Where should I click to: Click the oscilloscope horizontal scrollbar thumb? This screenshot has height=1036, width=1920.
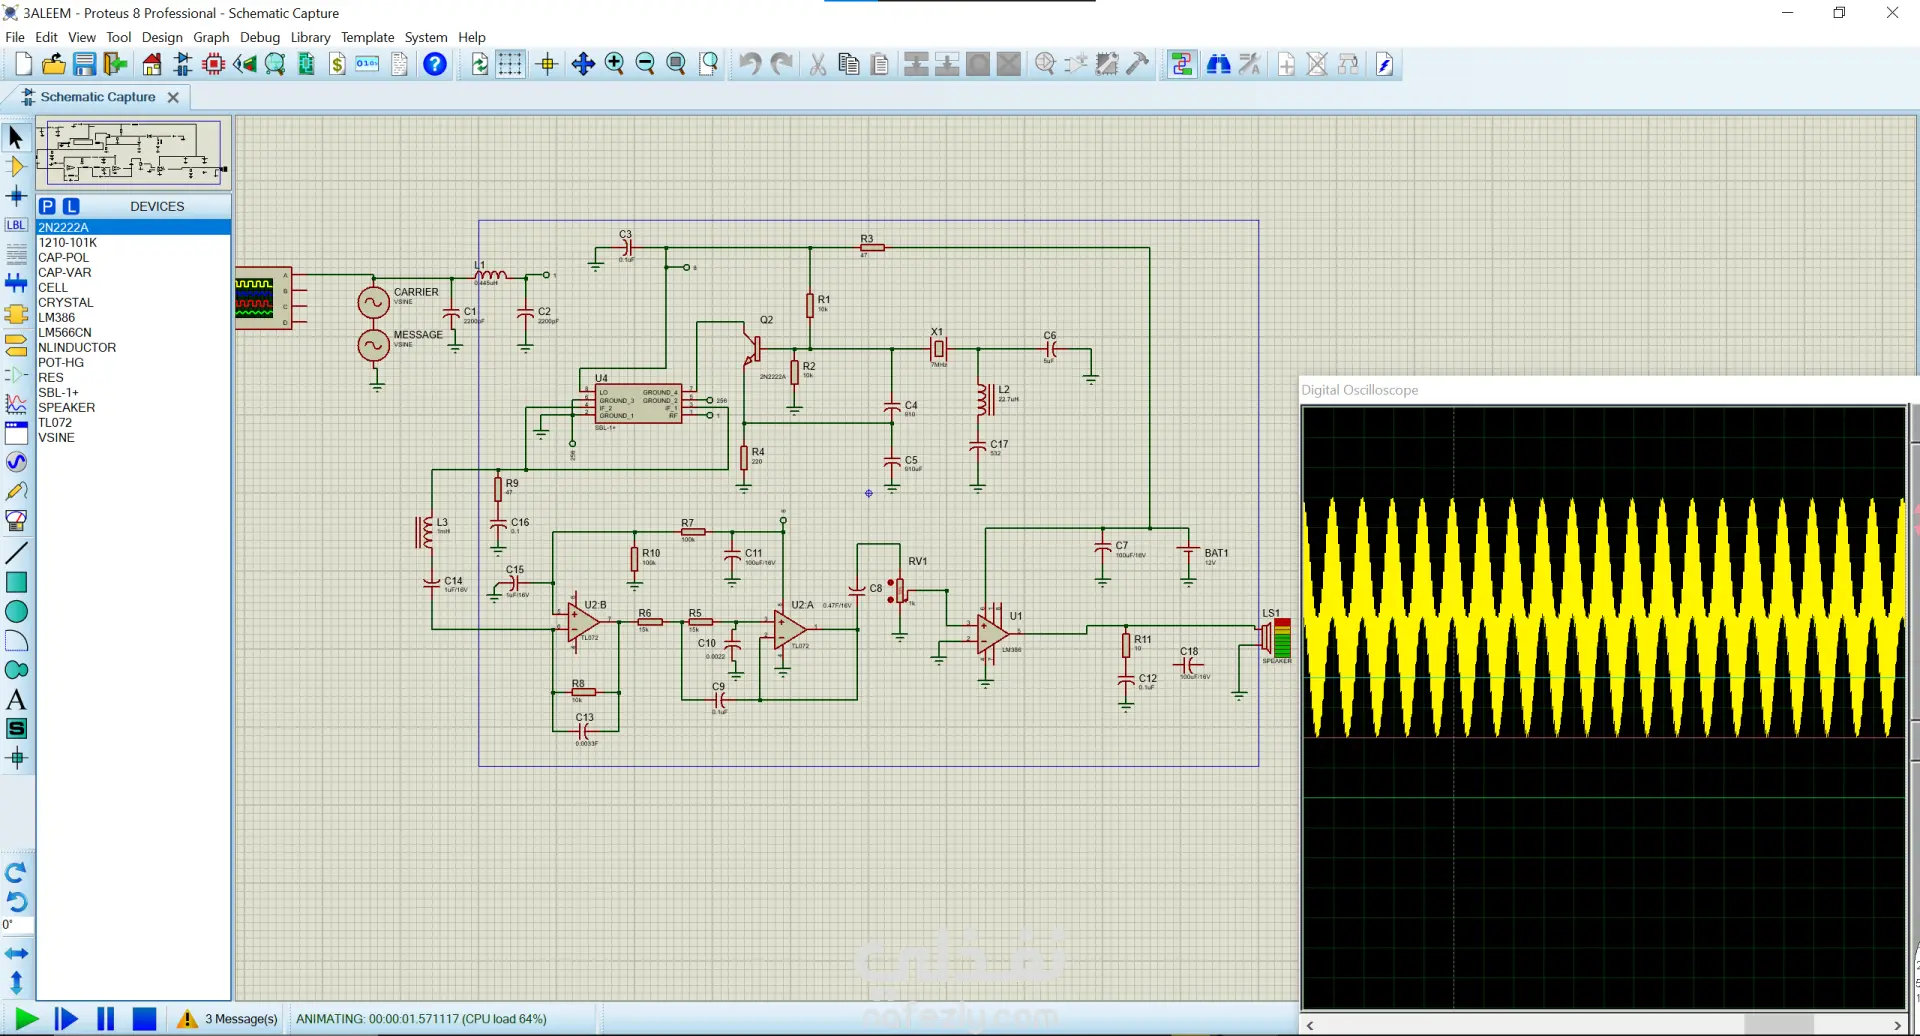(1778, 1025)
